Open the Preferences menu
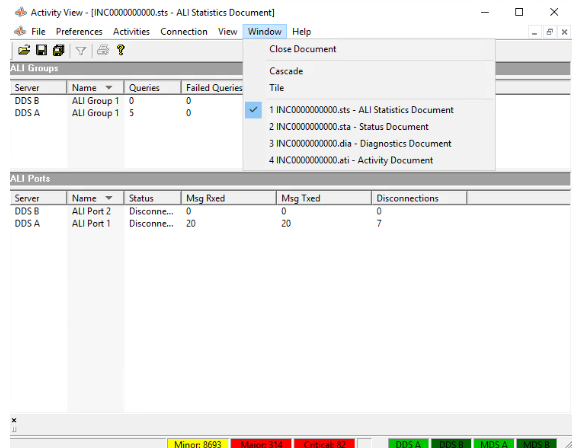Viewport: 578px width, 448px height. coord(79,32)
